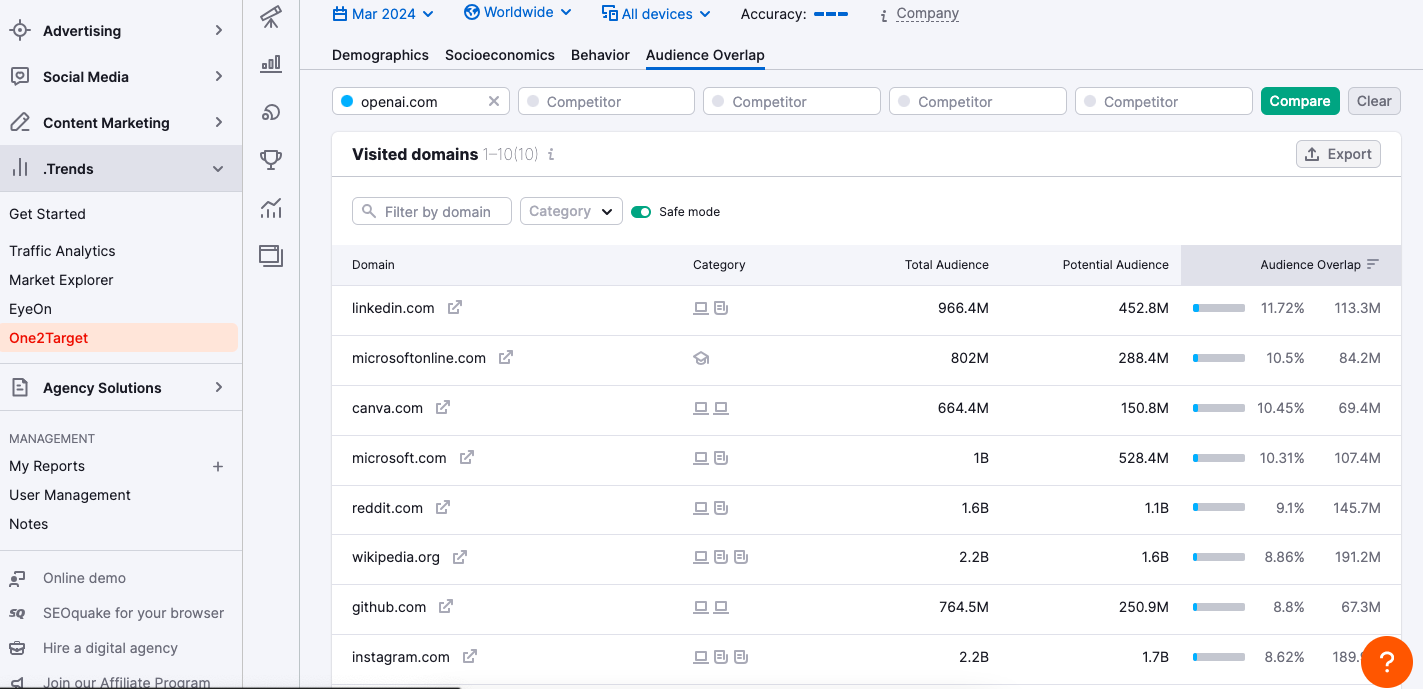1423x689 pixels.
Task: Click the linkedin.com audience overlap bar
Action: coord(1219,308)
